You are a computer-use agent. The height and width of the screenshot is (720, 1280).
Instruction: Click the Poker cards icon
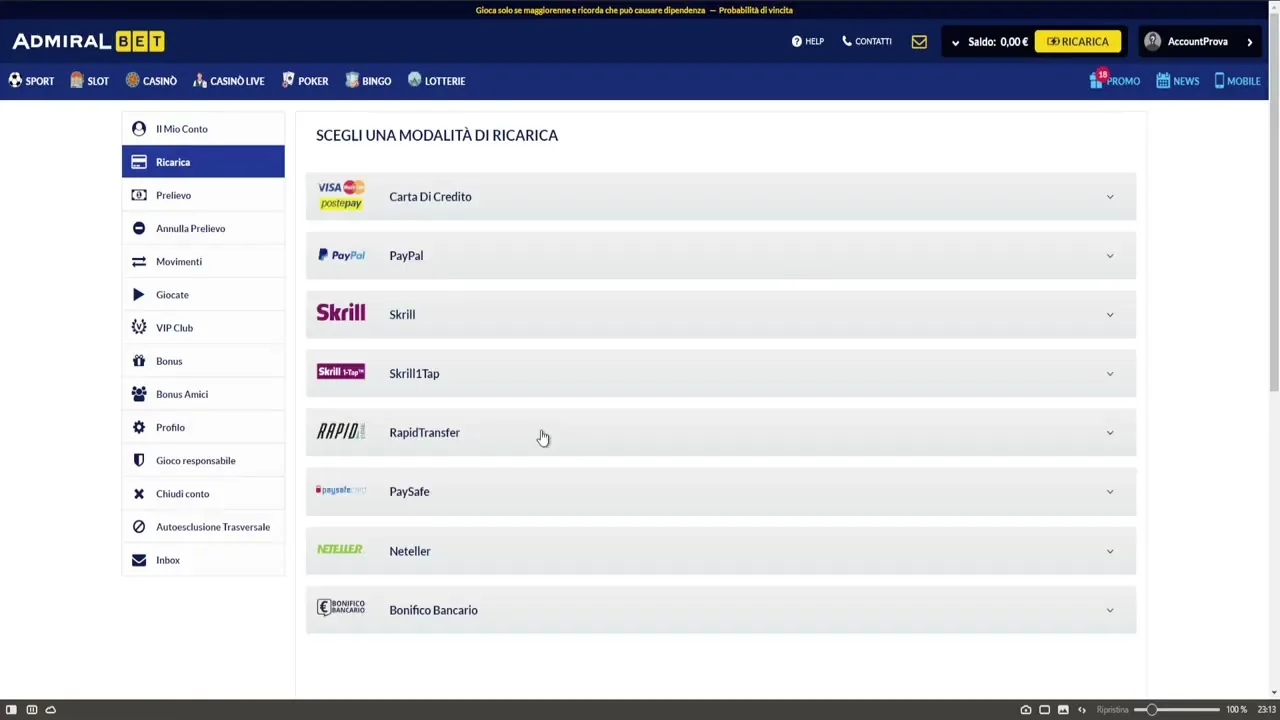tap(288, 80)
